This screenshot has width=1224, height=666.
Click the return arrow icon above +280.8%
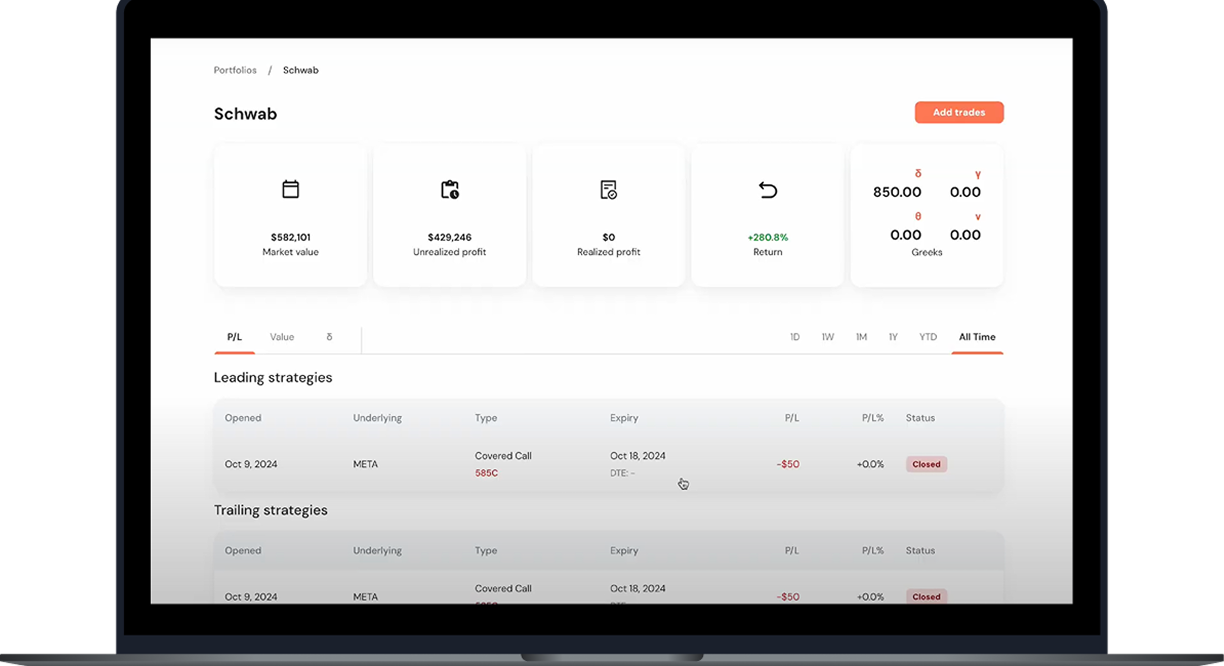click(767, 189)
